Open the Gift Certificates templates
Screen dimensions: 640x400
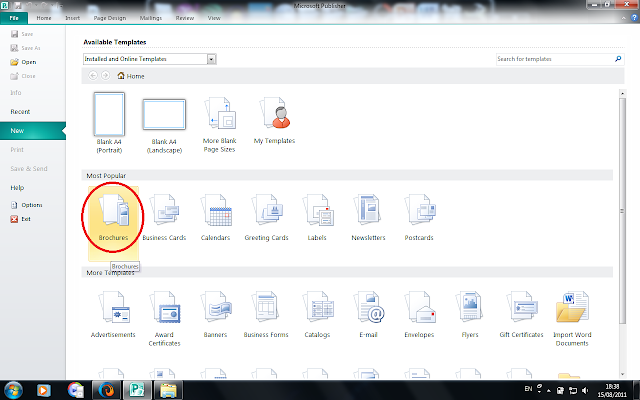[x=521, y=314]
